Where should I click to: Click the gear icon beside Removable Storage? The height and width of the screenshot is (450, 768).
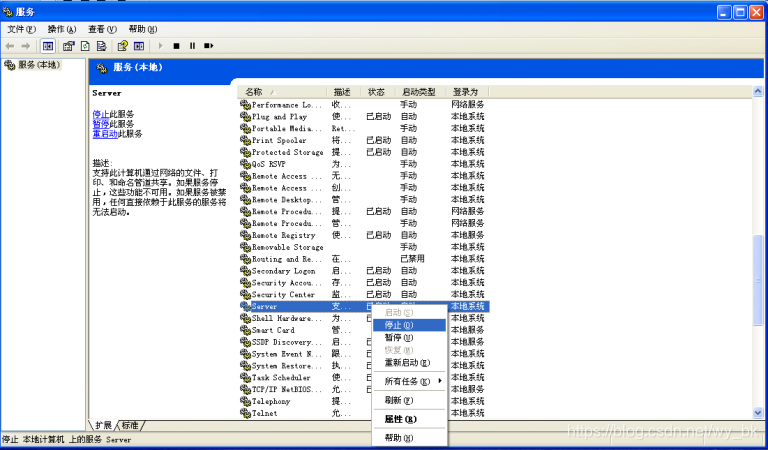(x=245, y=247)
